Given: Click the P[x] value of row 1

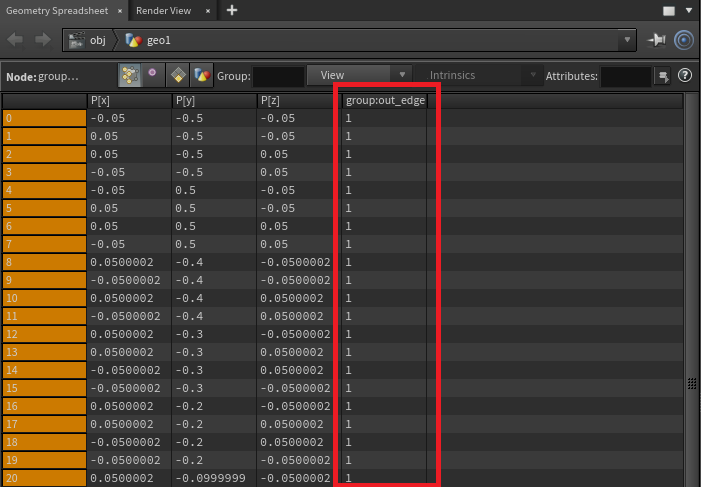Looking at the screenshot, I should point(104,136).
